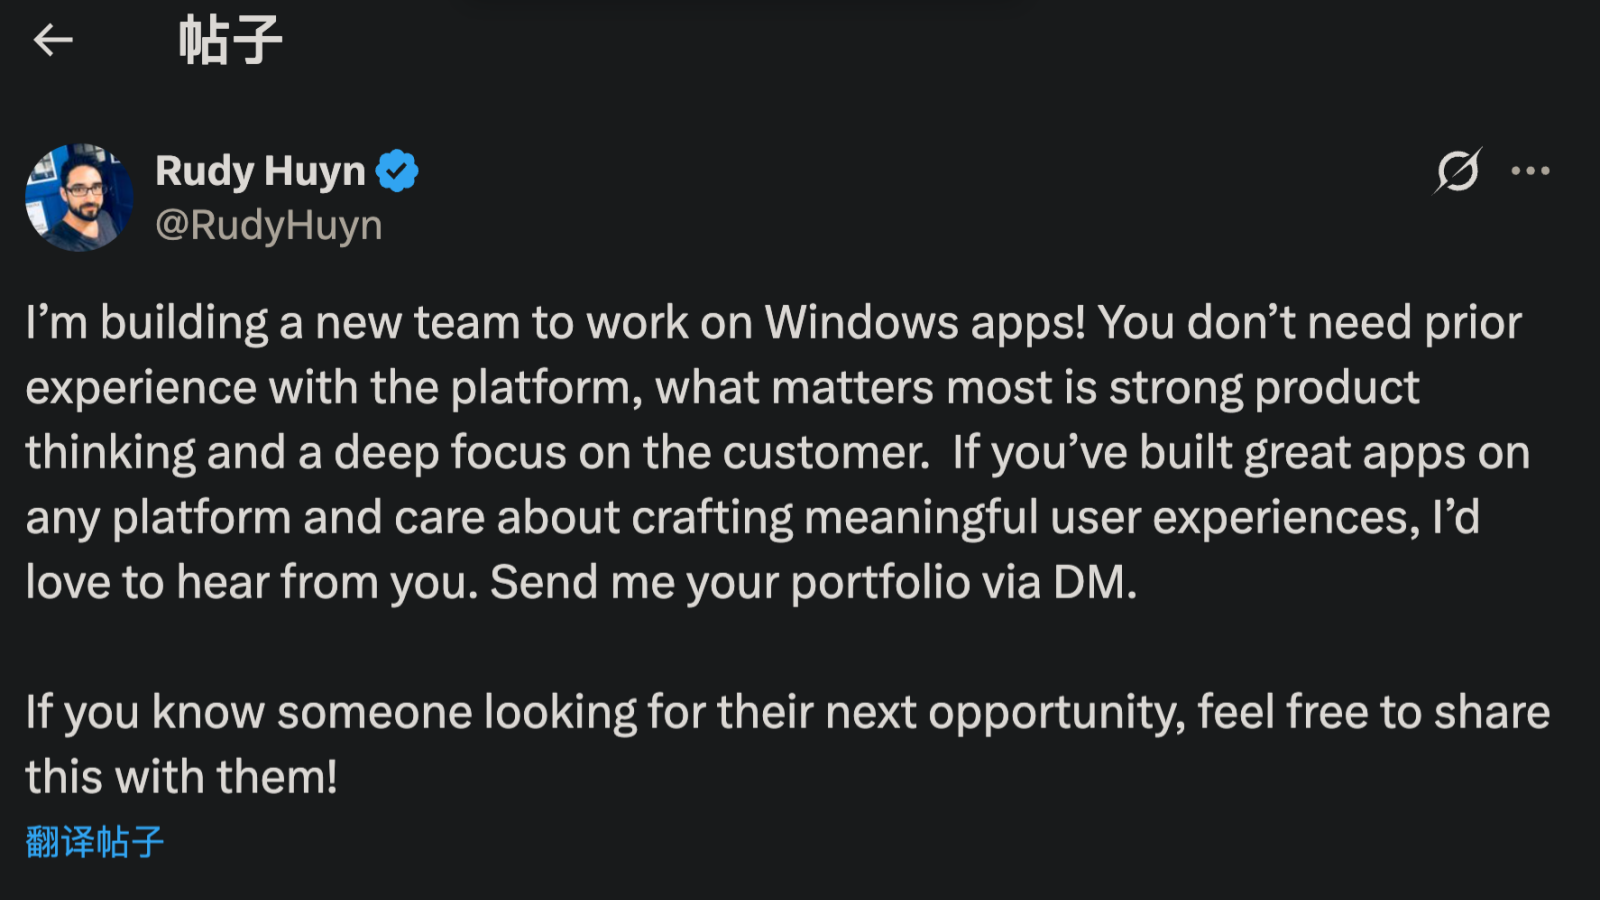Screen dimensions: 1600x900
Task: Click the words "Windows apps!" in the post
Action: (925, 323)
